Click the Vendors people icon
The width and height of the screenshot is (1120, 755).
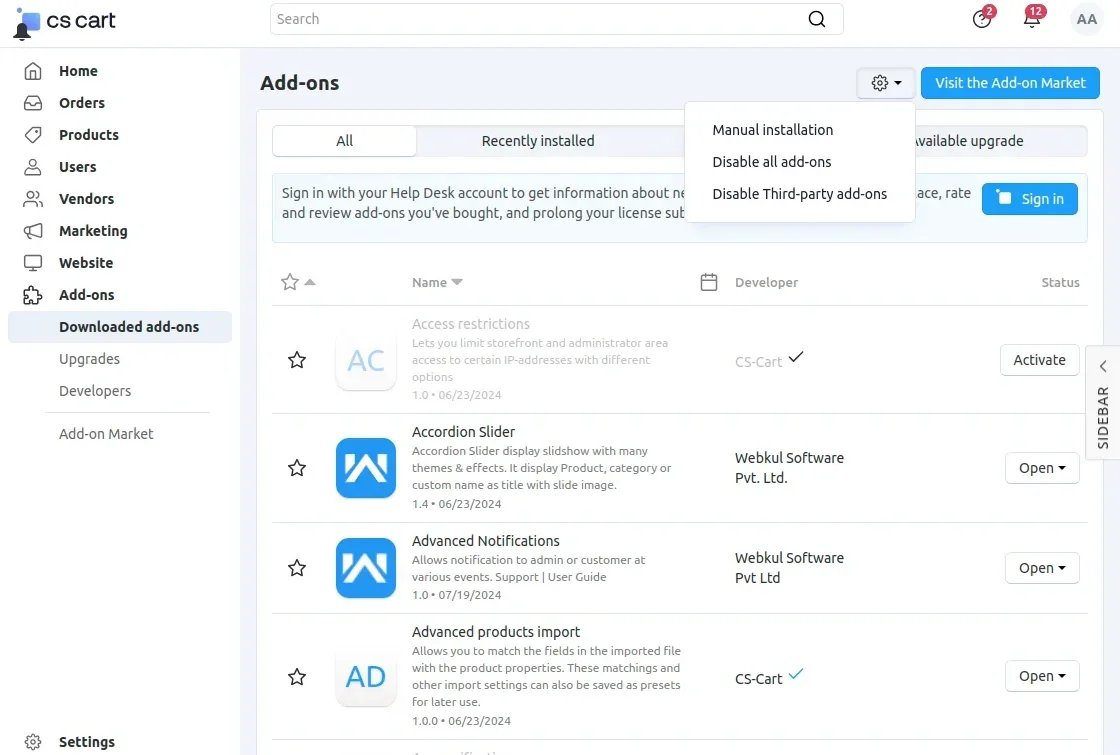[33, 199]
